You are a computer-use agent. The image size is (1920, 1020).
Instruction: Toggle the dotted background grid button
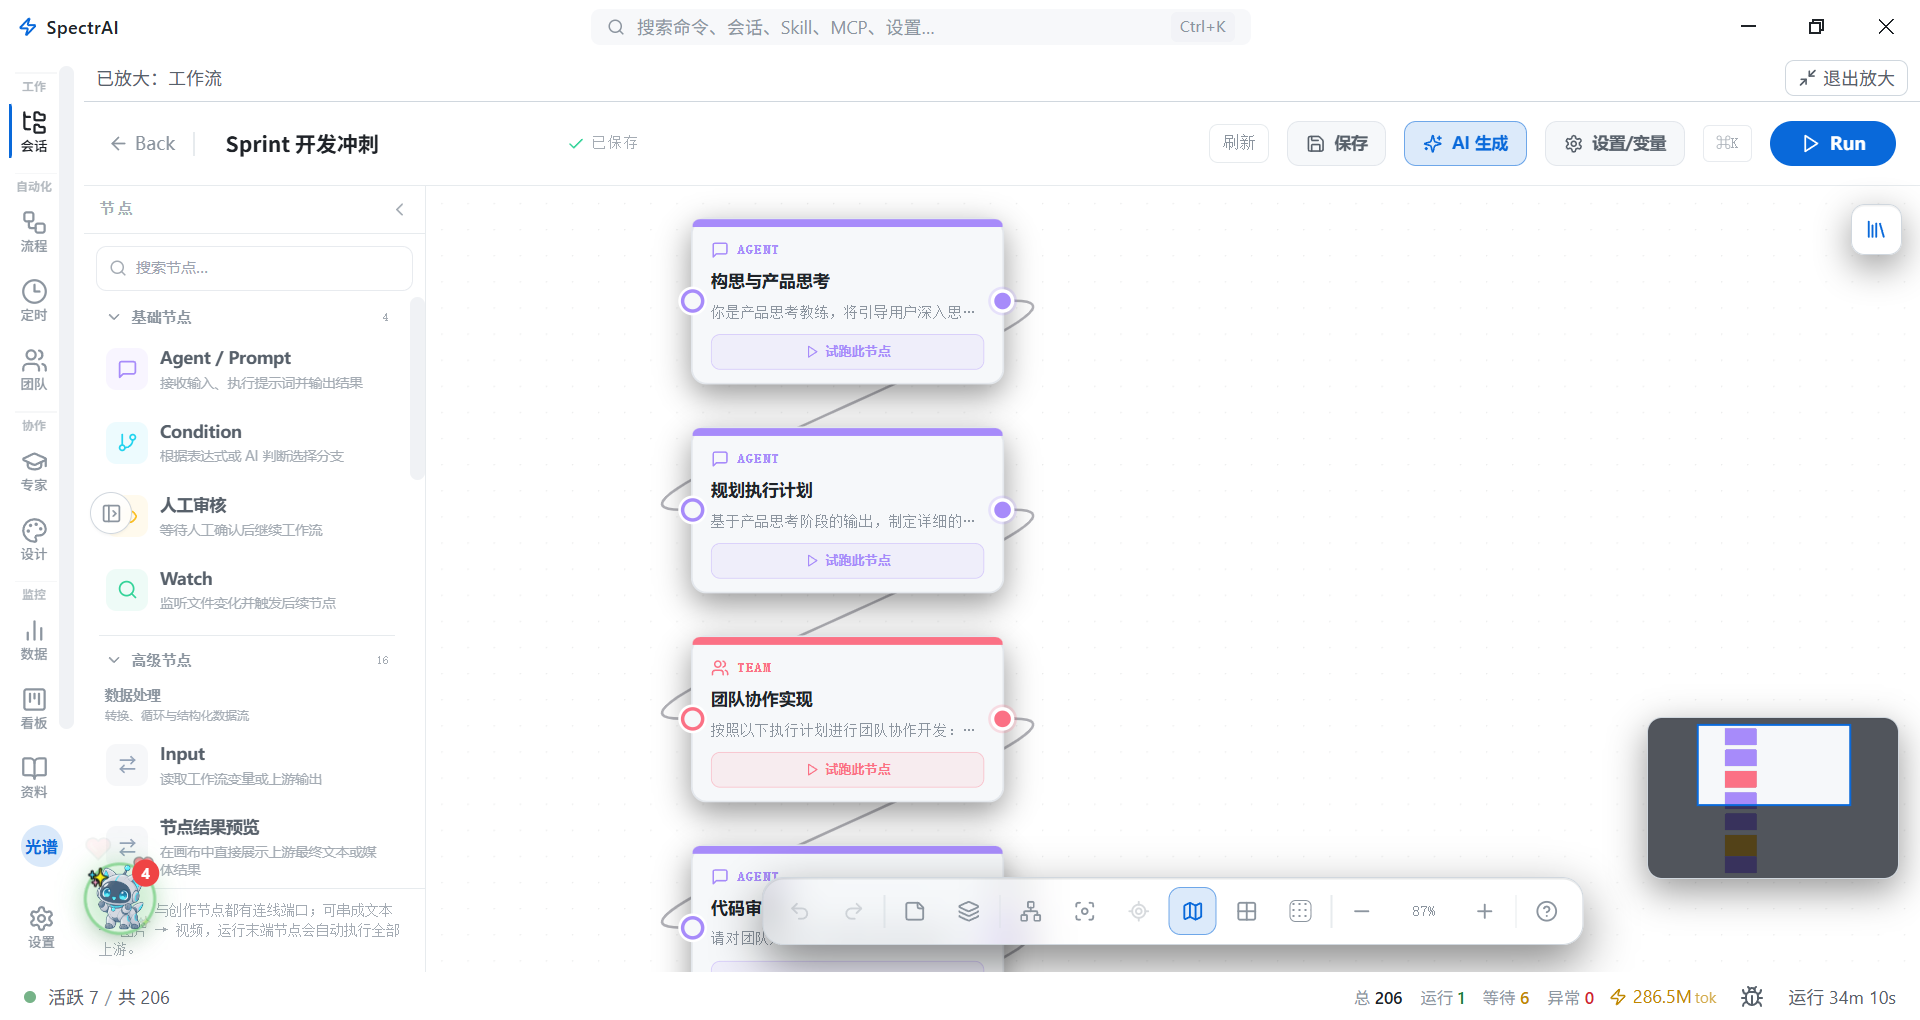(1301, 911)
